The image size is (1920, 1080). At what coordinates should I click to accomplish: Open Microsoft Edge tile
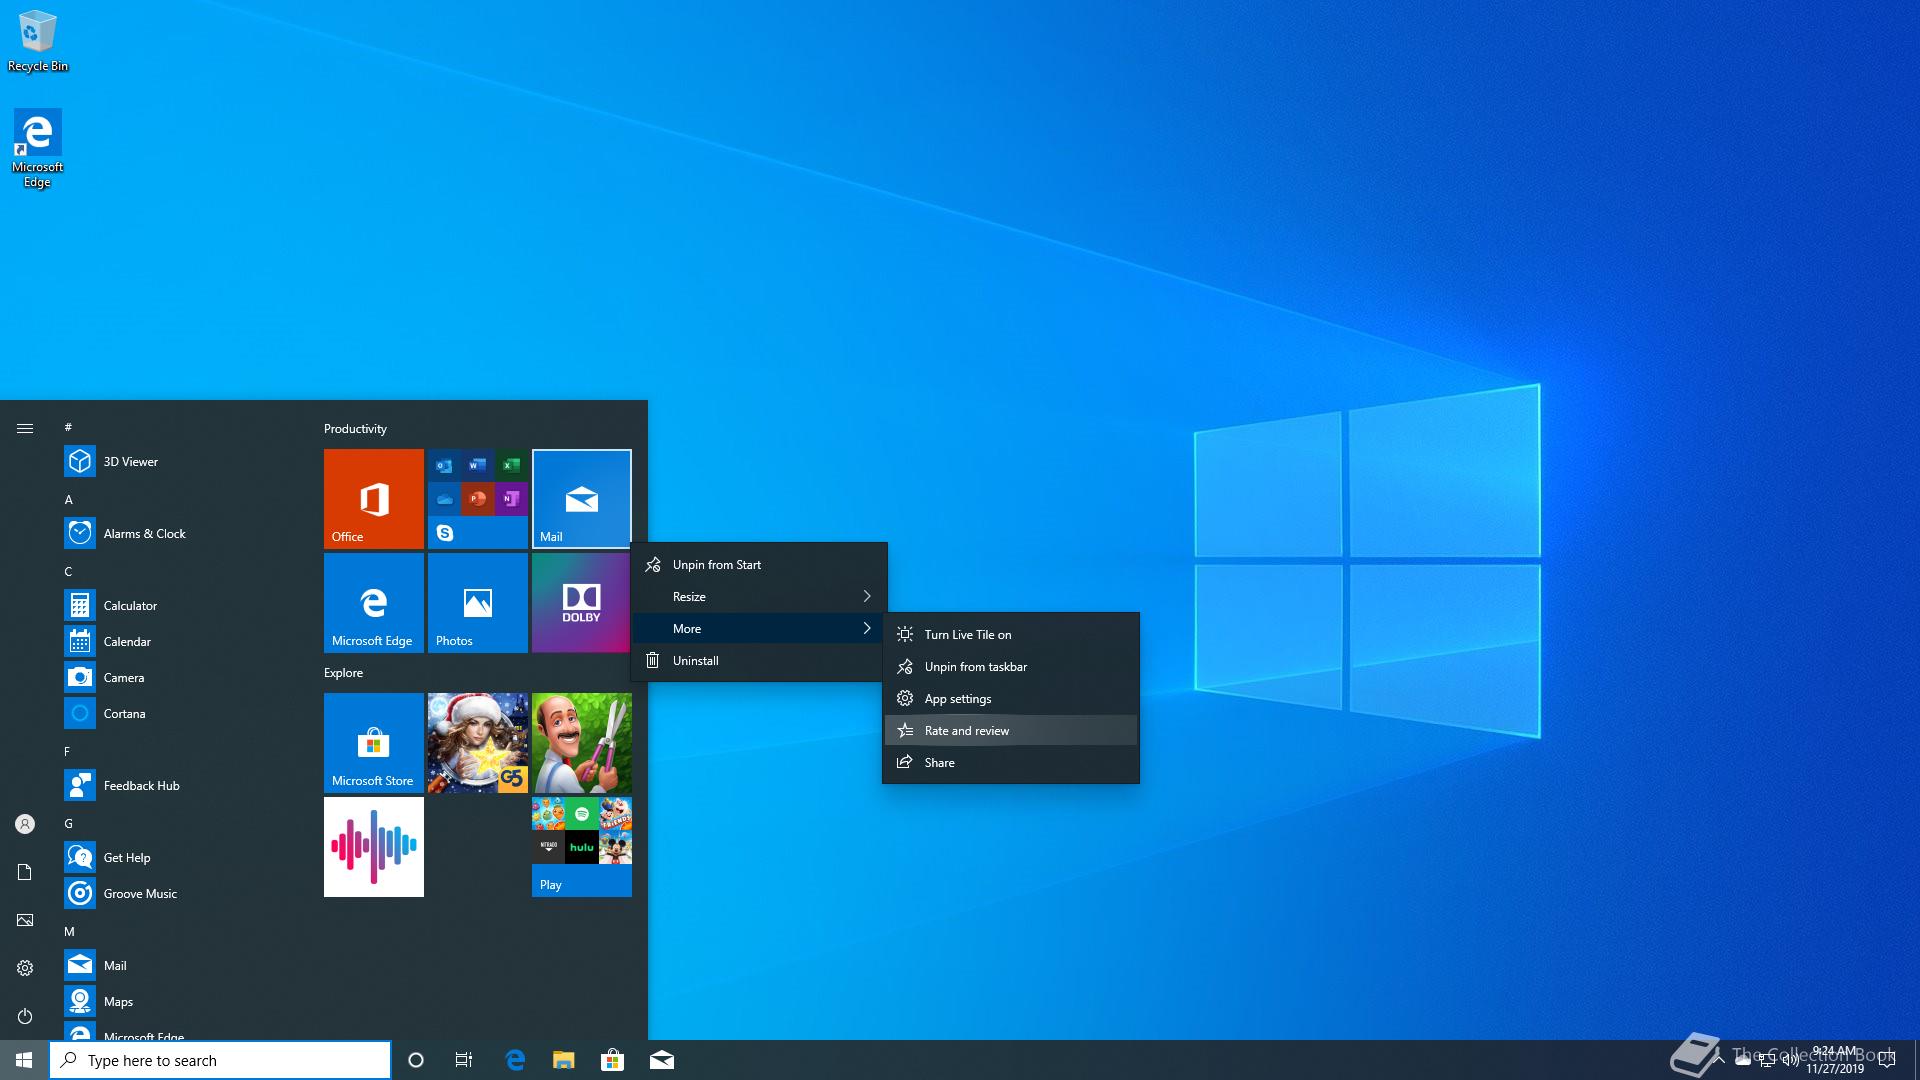(x=374, y=603)
